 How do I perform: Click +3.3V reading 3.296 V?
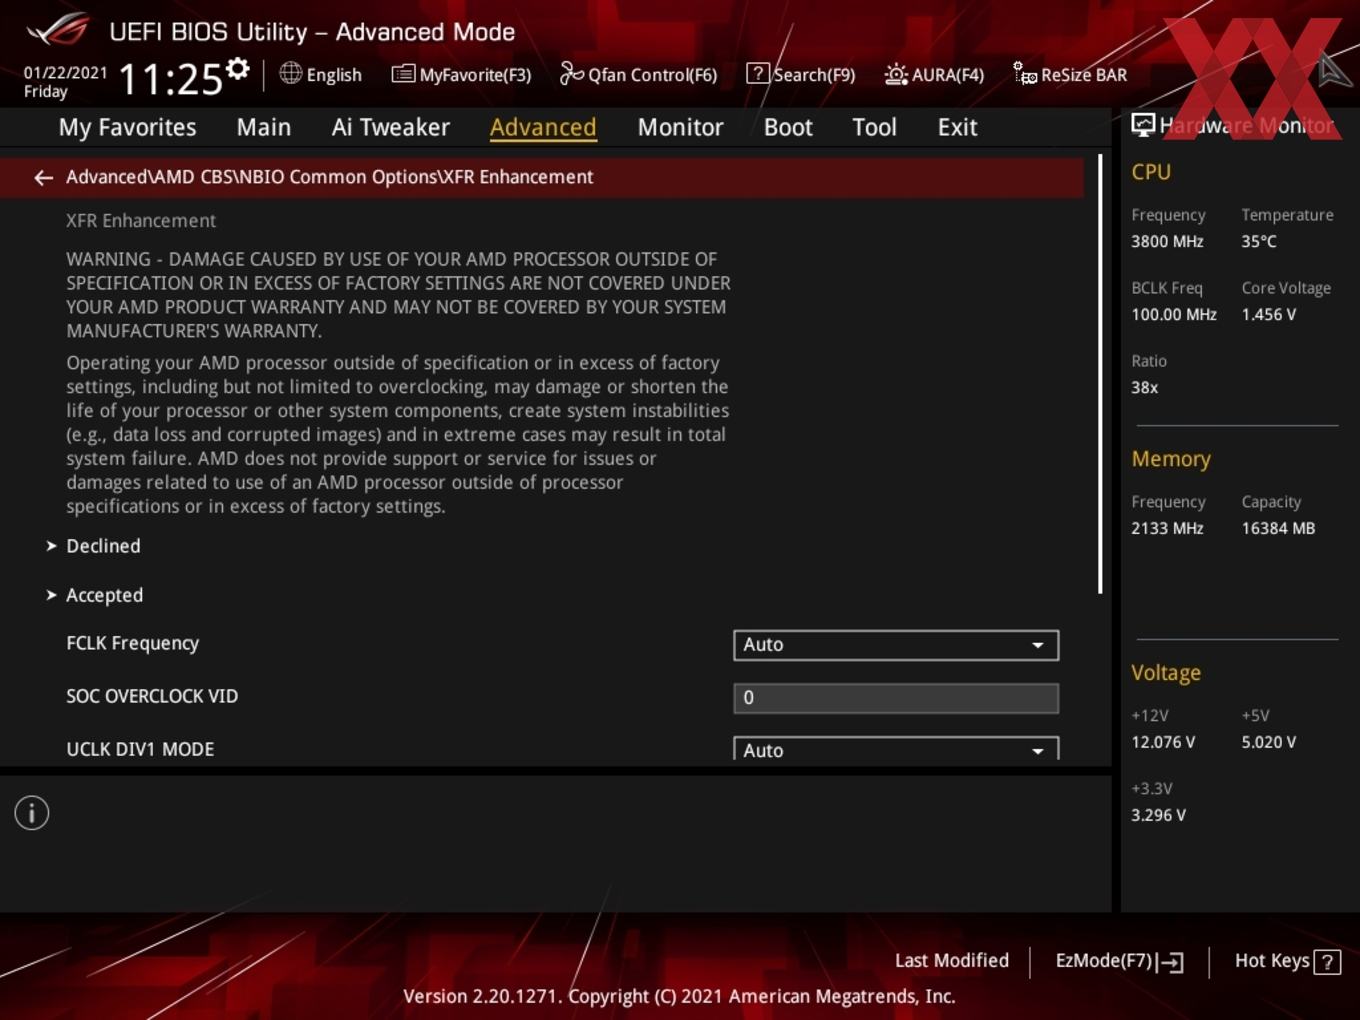pyautogui.click(x=1158, y=815)
